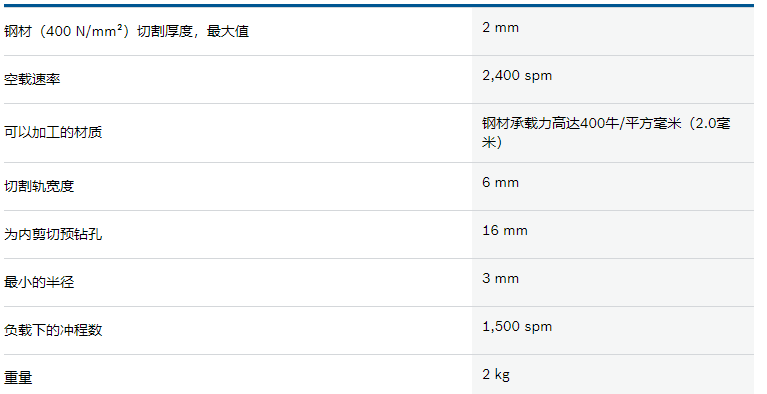Select the 2 mm cutting thickness value
Screen dimensions: 767x394
coord(500,27)
